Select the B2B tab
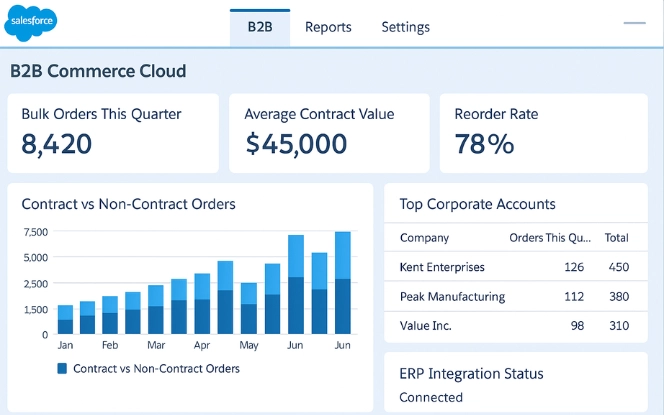The width and height of the screenshot is (664, 415). [x=260, y=27]
